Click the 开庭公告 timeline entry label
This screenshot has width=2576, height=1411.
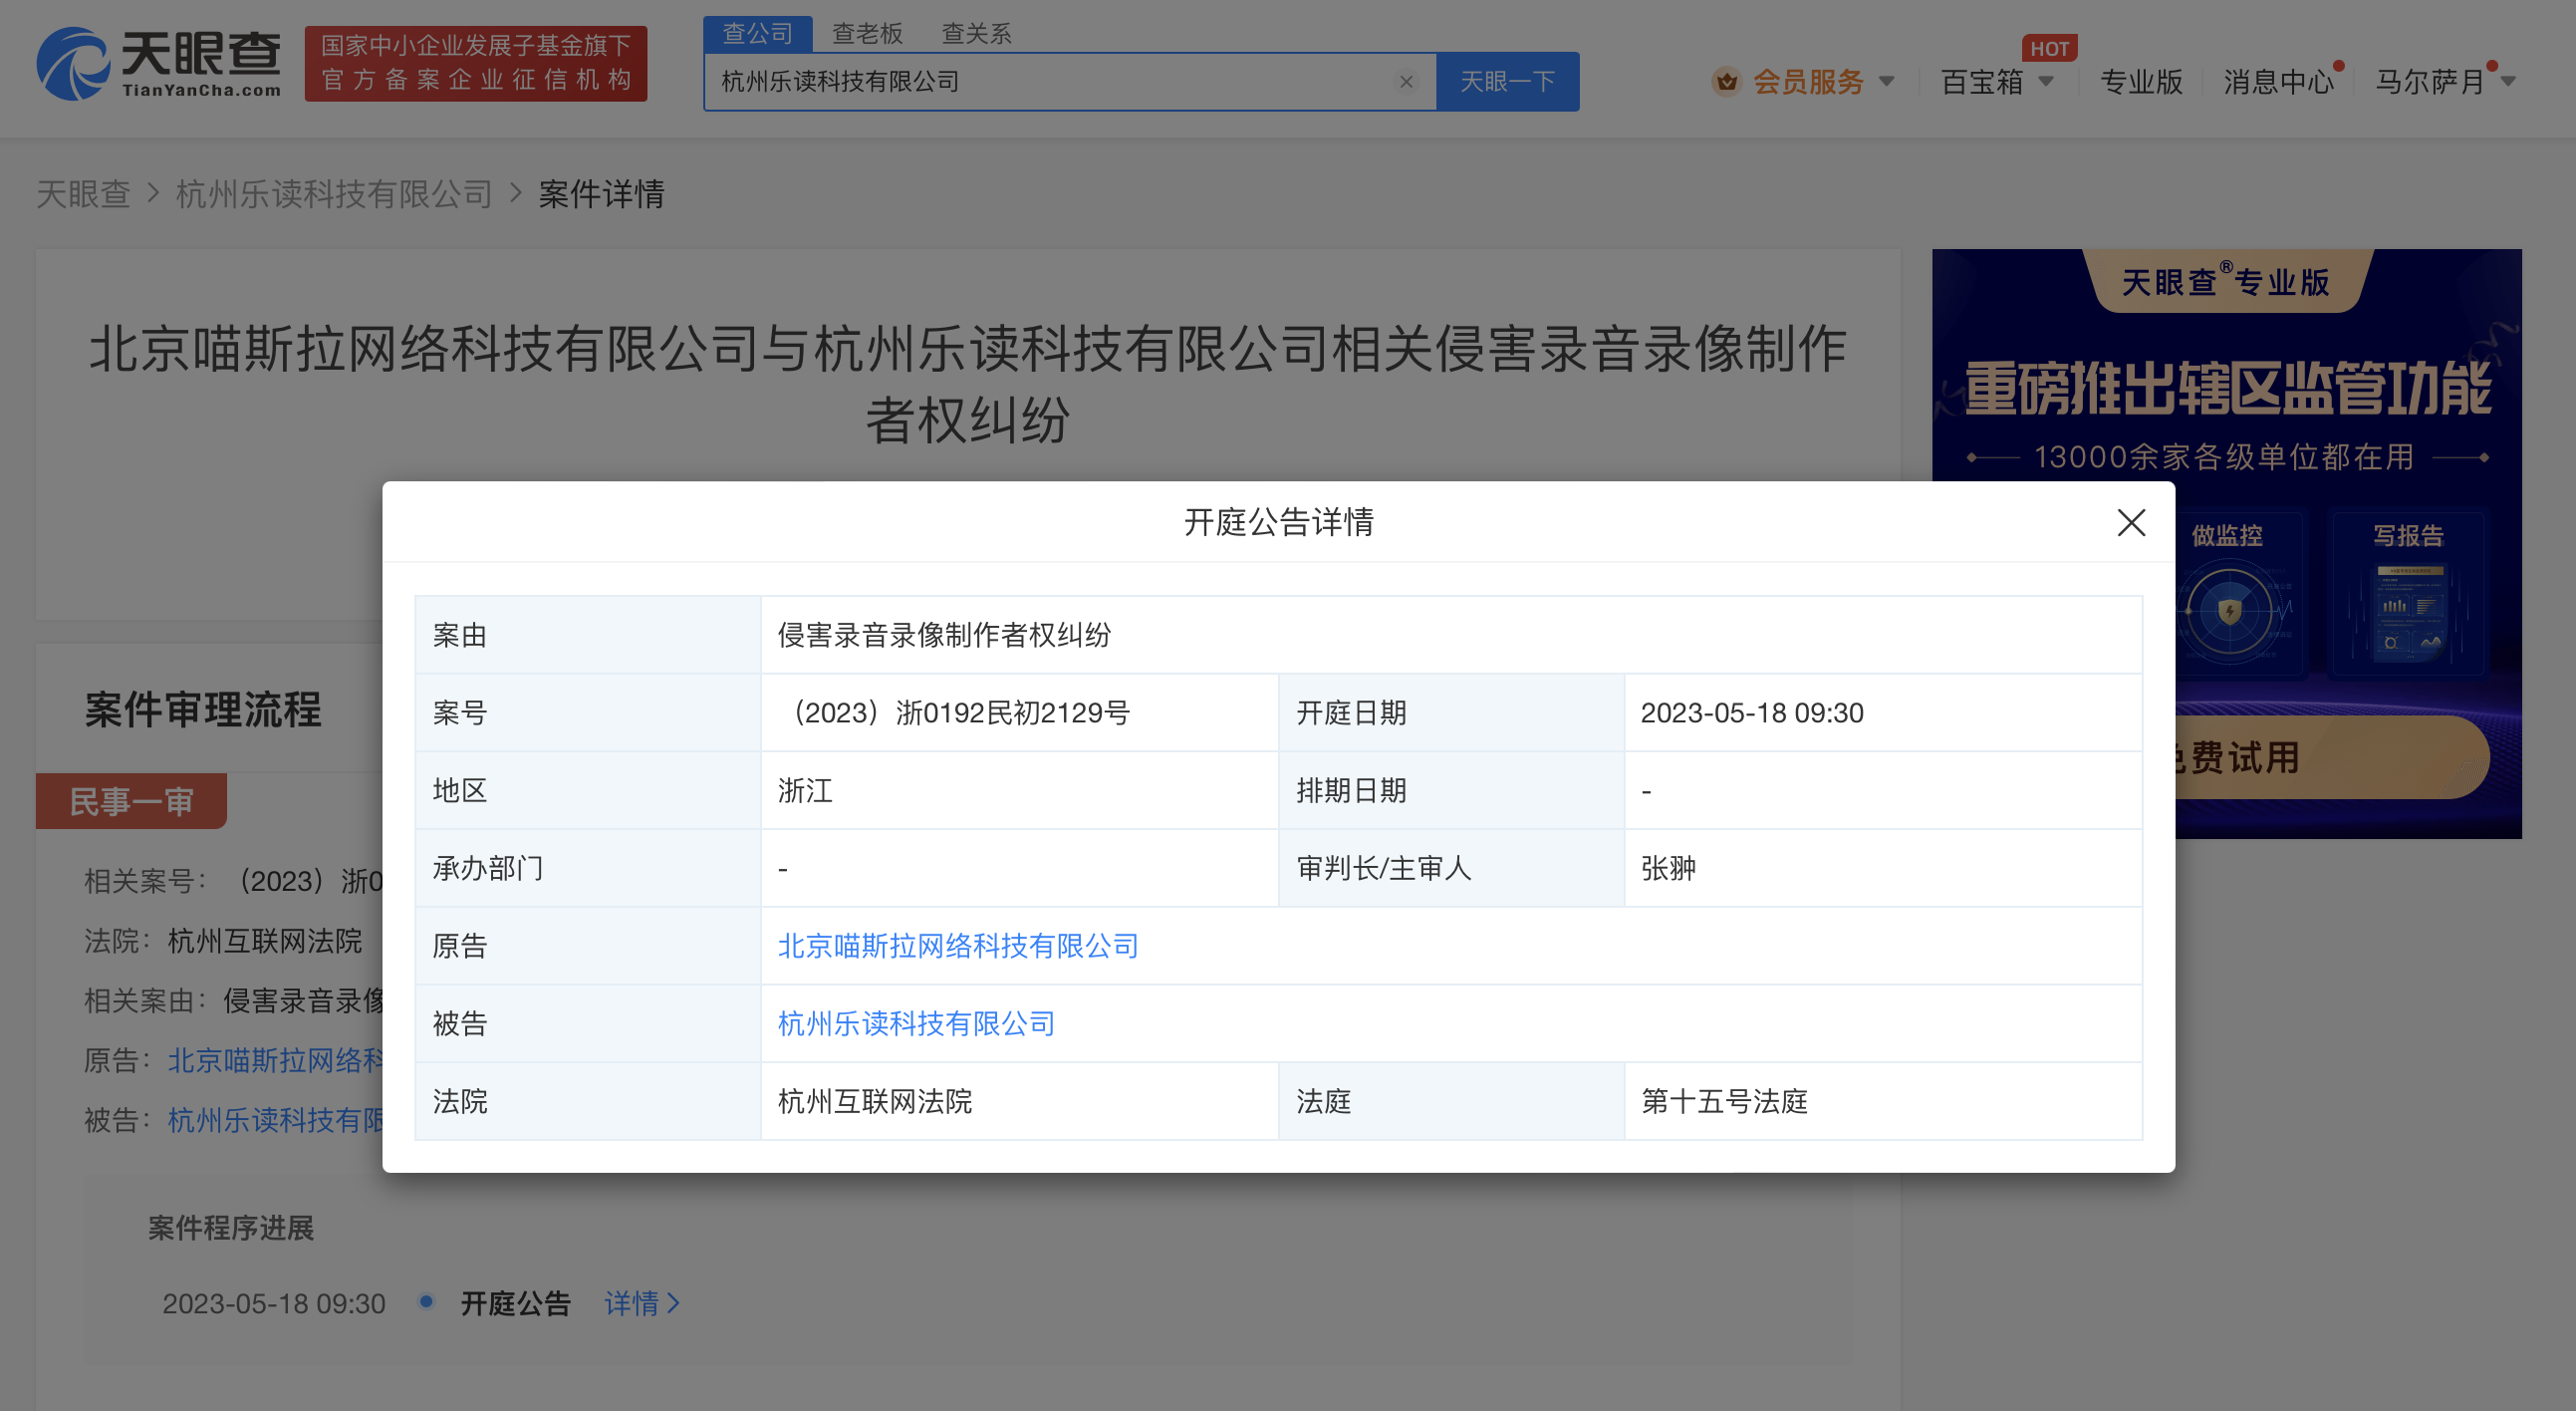coord(515,1303)
